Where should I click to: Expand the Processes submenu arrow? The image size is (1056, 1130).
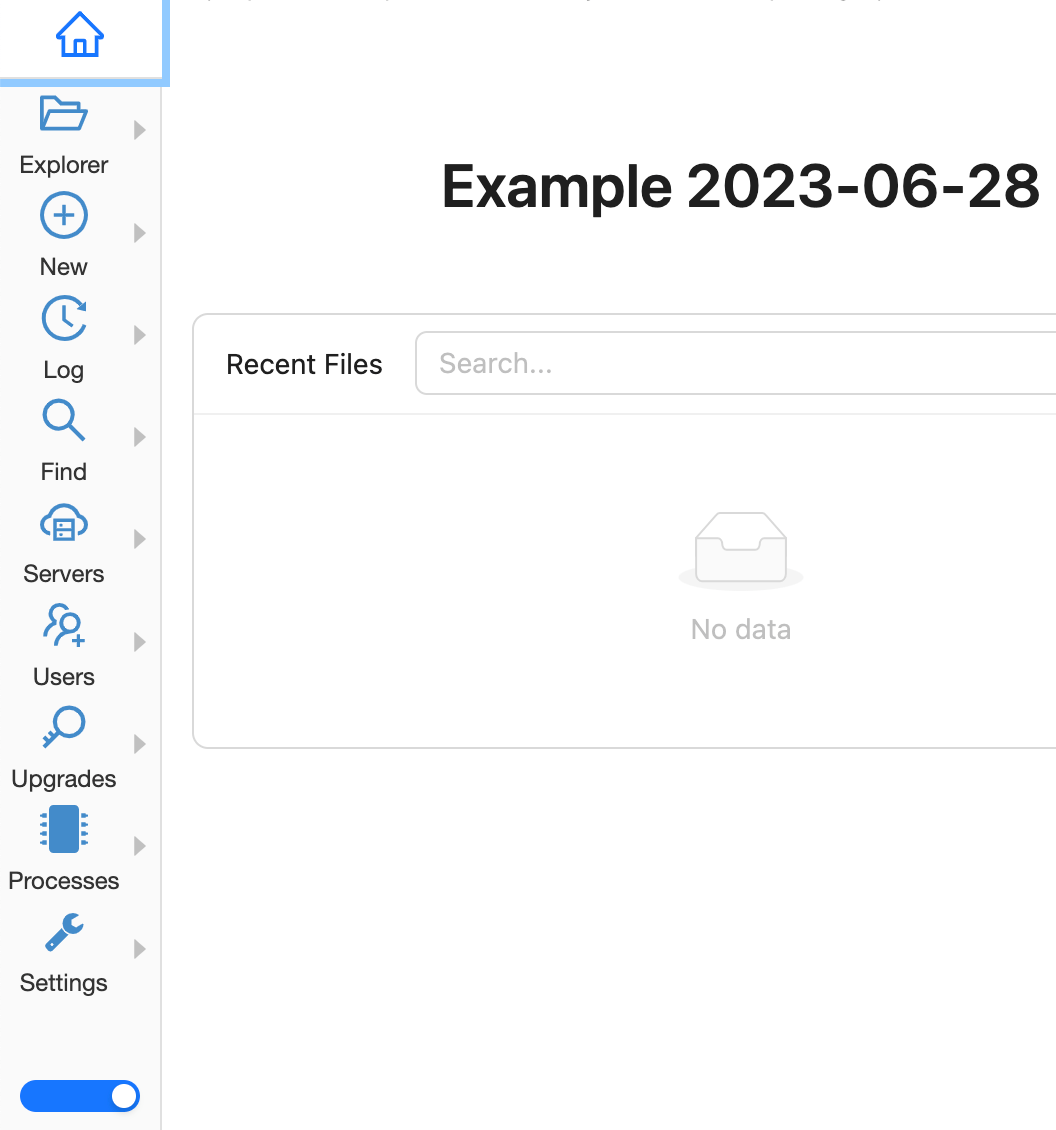tap(140, 846)
